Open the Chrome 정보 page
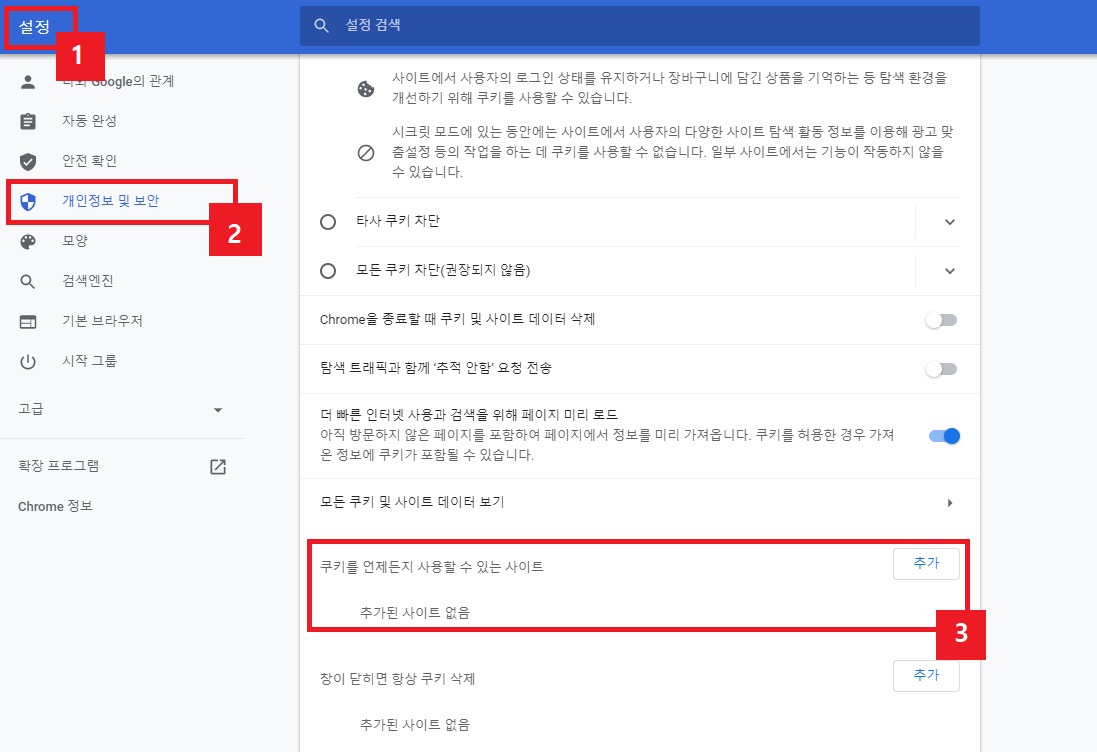1097x752 pixels. 55,506
